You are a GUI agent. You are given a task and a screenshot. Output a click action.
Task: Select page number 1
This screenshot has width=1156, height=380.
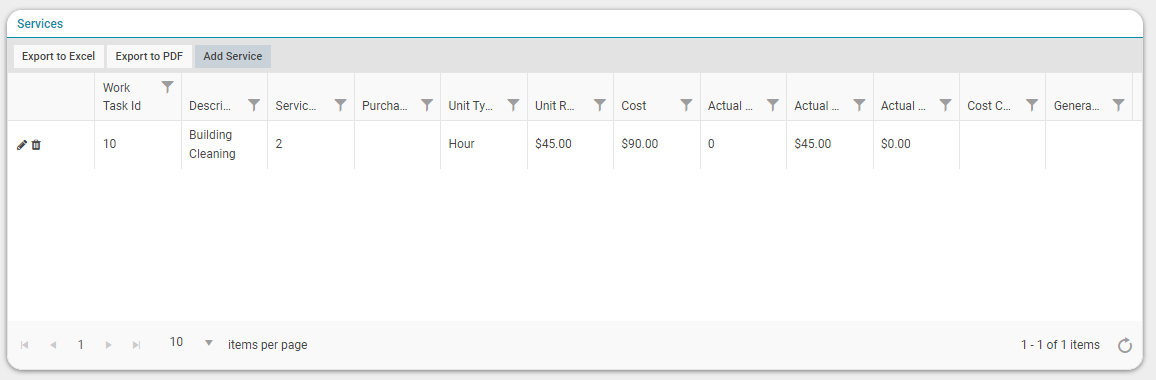point(80,345)
